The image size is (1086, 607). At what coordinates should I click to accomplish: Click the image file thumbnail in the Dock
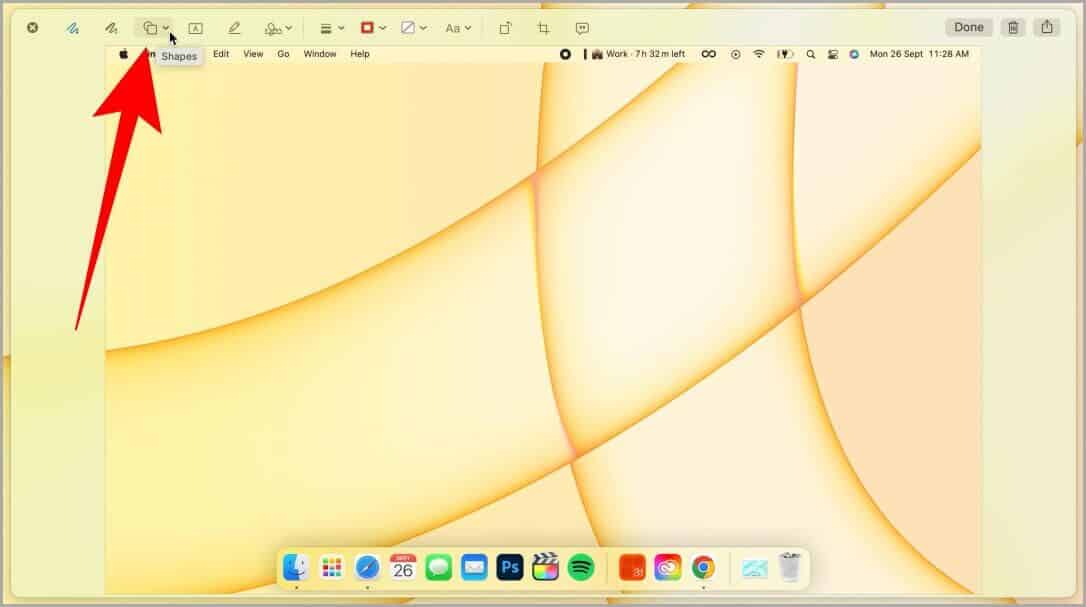(754, 569)
